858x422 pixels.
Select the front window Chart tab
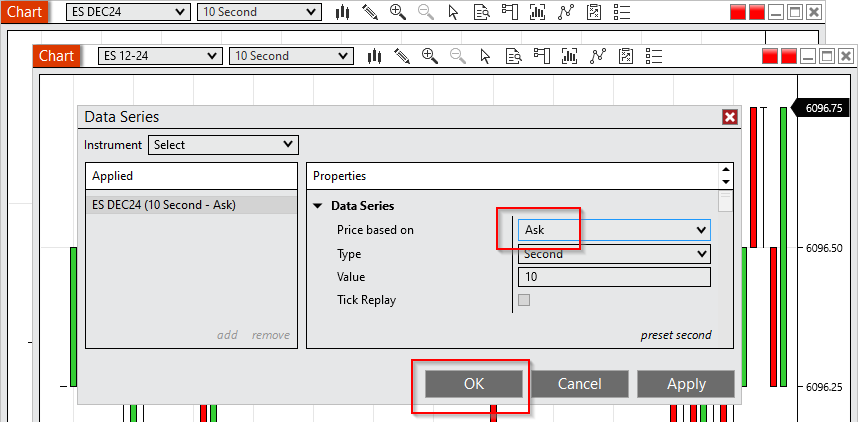(x=56, y=56)
